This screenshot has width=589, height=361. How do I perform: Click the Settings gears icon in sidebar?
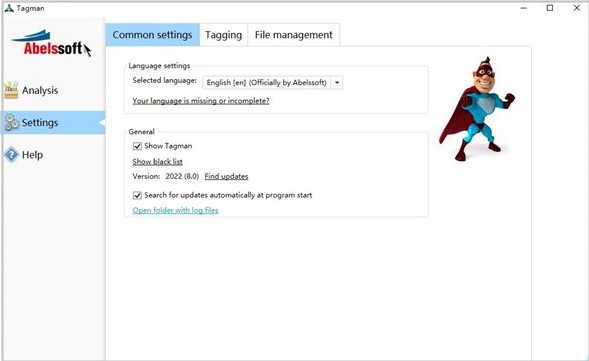pos(11,122)
